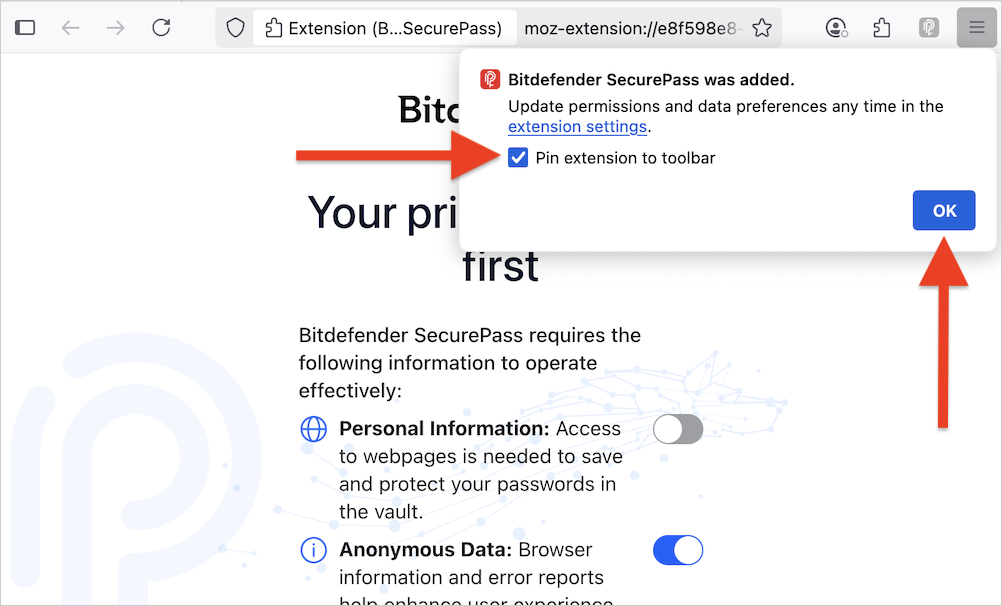Toggle the browser sidebar icon
1002x606 pixels.
coord(25,27)
